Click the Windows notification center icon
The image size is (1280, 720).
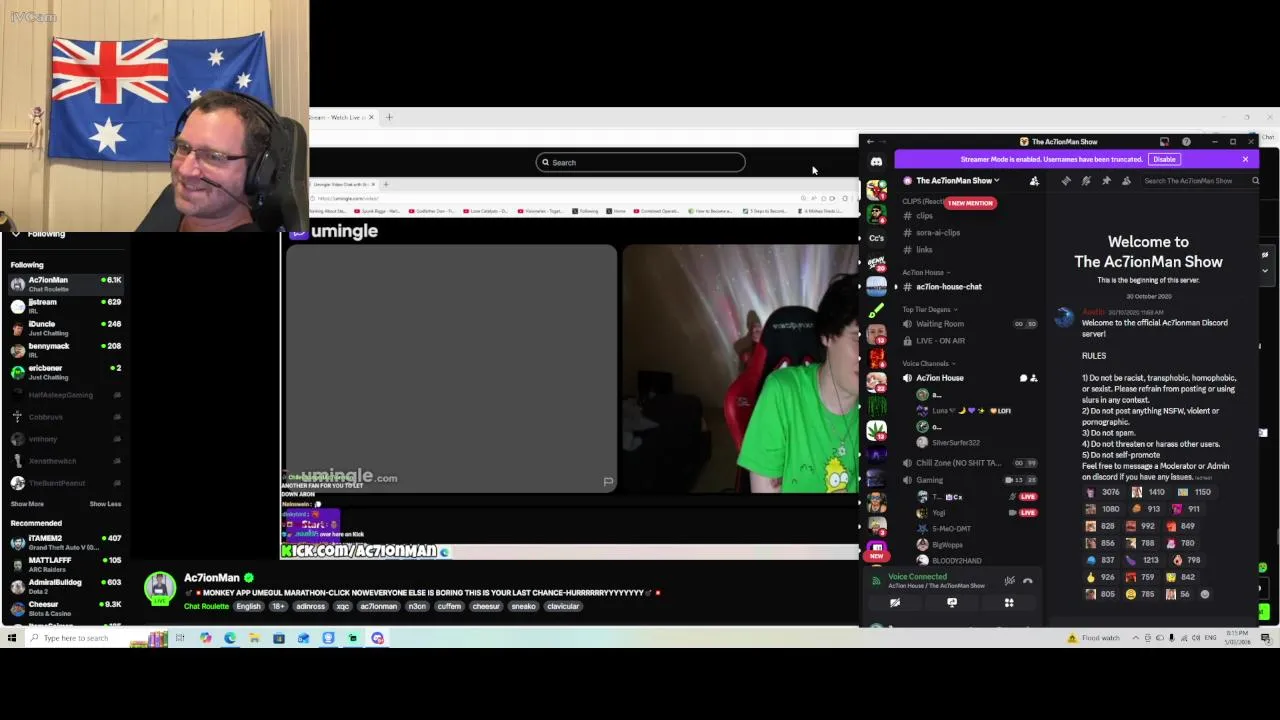1265,638
